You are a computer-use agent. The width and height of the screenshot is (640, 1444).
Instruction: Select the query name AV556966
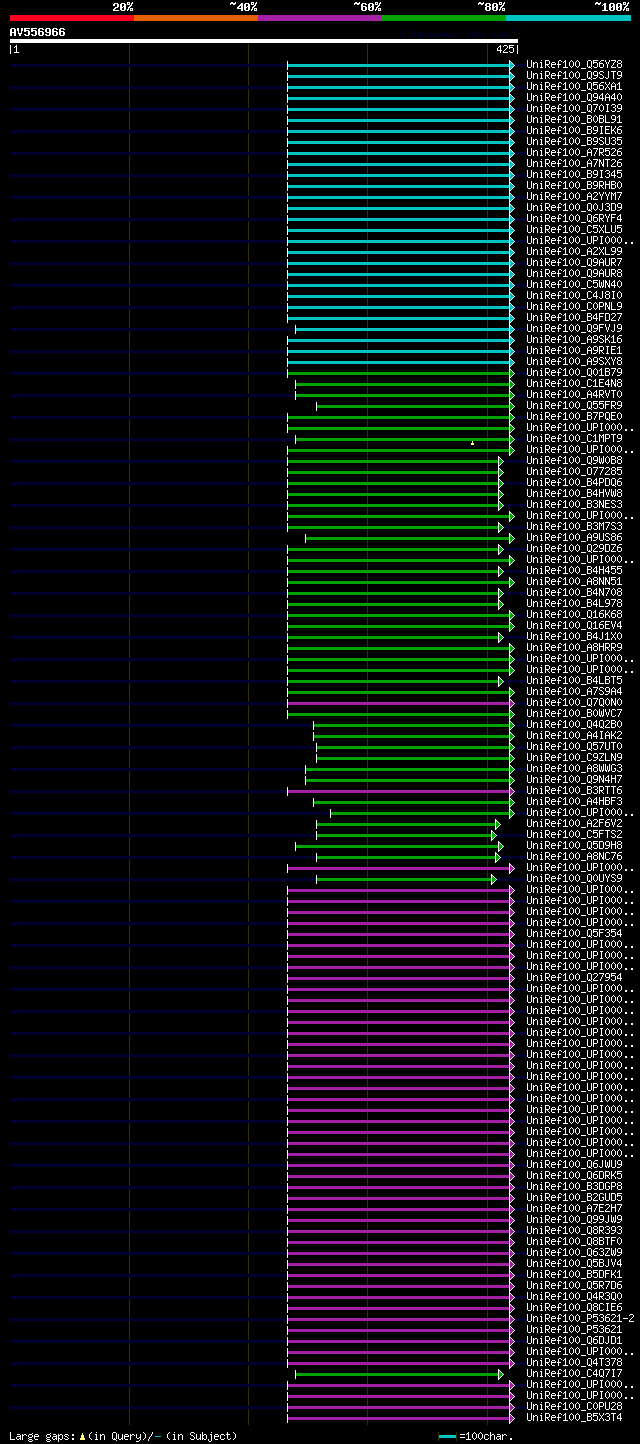(38, 32)
